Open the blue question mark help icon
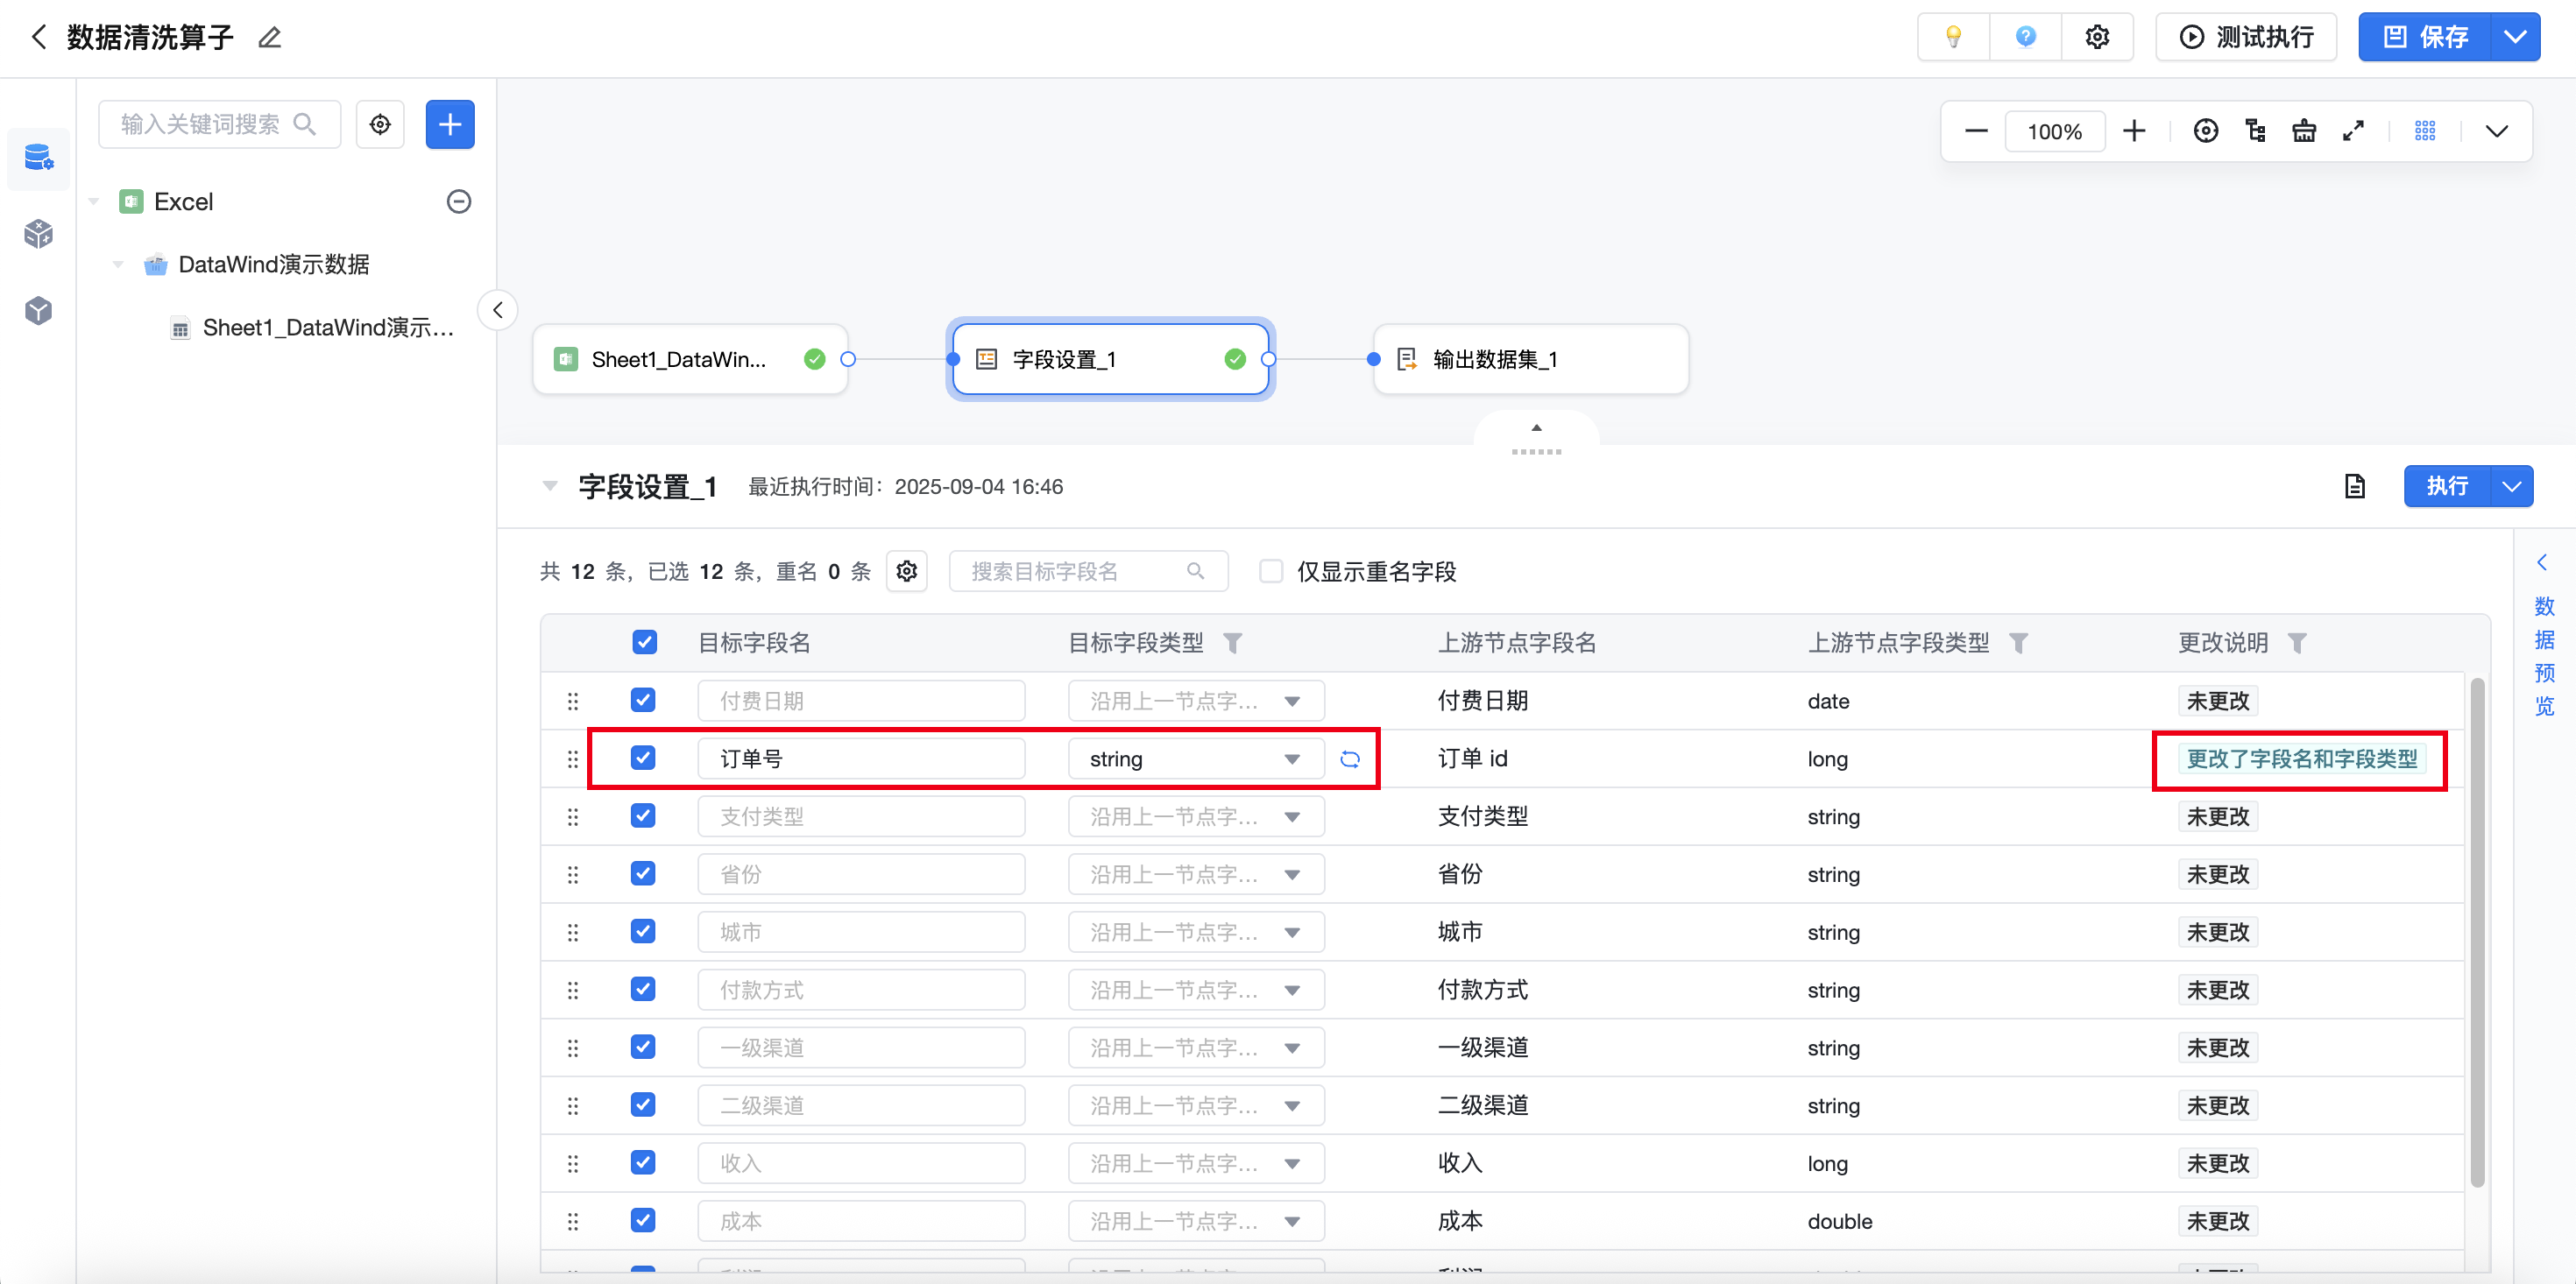 pyautogui.click(x=2025, y=37)
